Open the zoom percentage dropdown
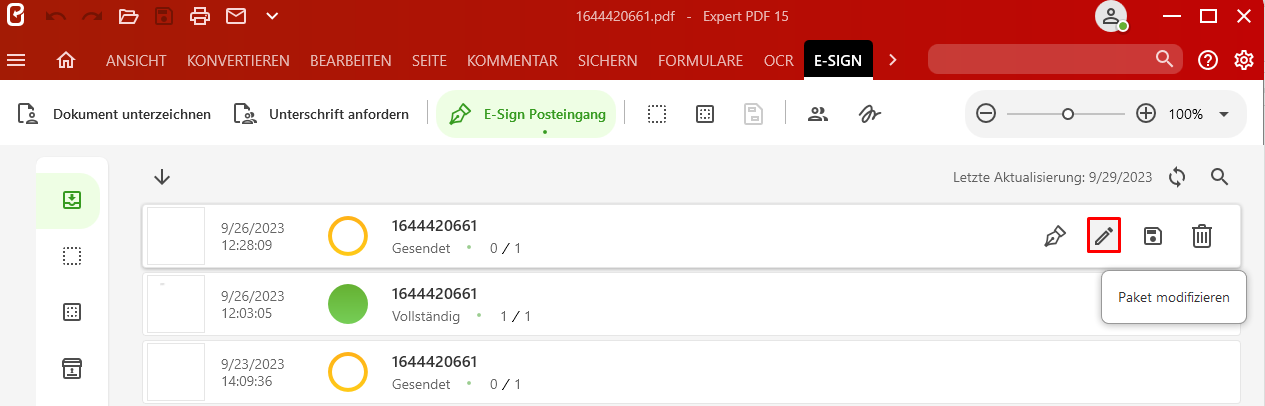 (x=1224, y=114)
